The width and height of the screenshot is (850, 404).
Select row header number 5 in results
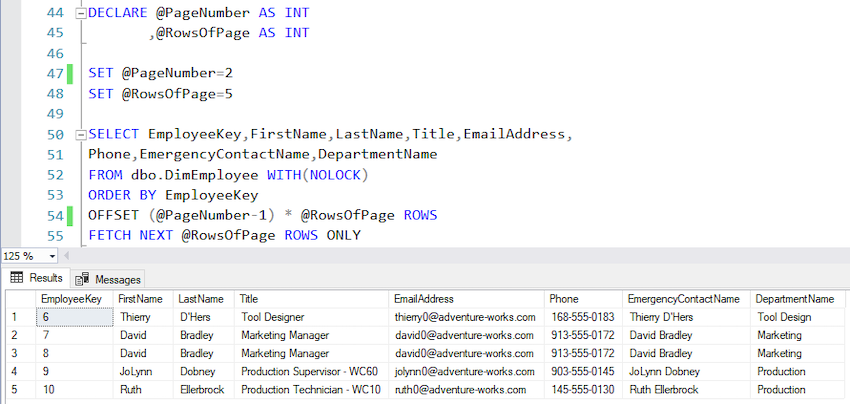[x=21, y=390]
